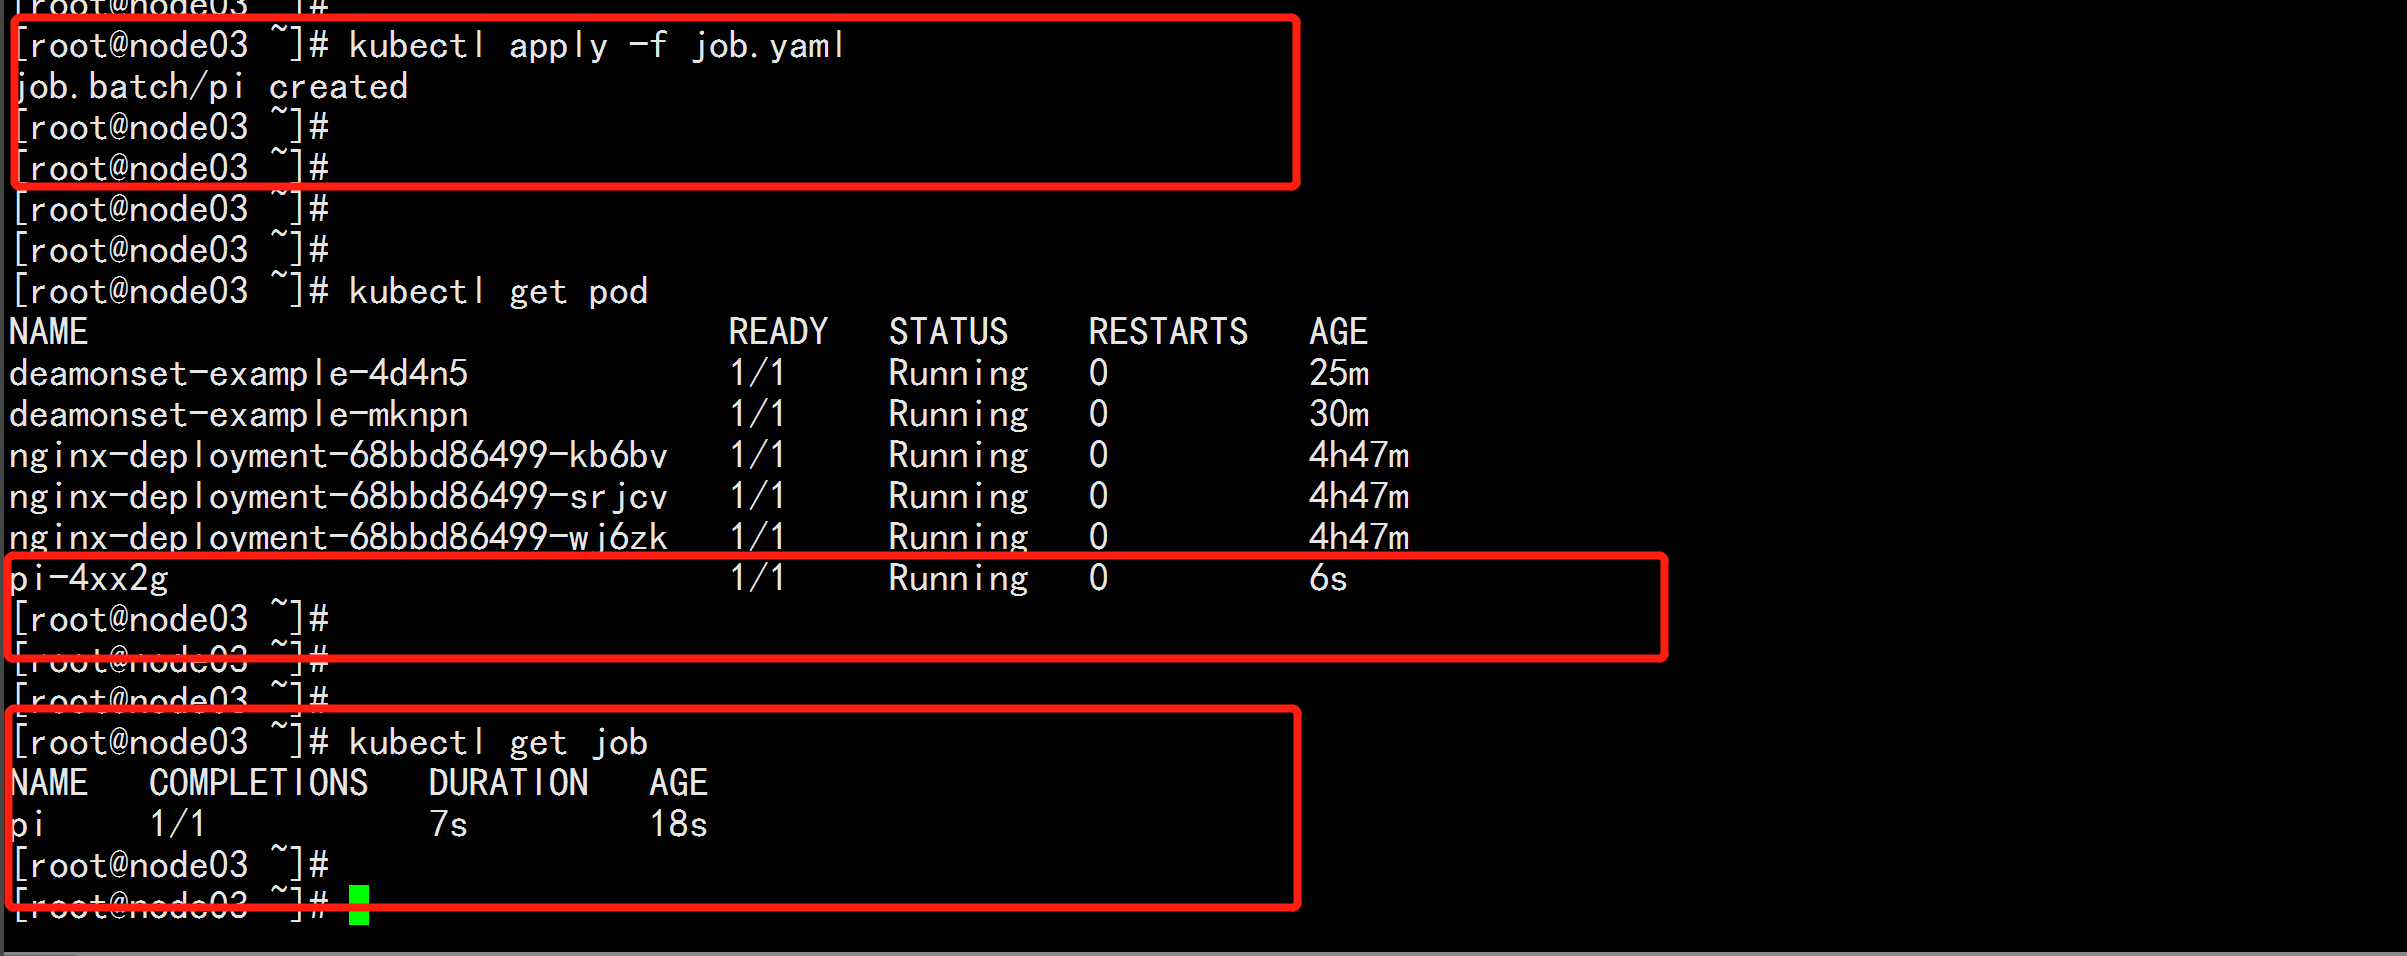Click 1/1 ready value of deamonset-example-mknpn
The width and height of the screenshot is (2407, 956).
[x=757, y=415]
